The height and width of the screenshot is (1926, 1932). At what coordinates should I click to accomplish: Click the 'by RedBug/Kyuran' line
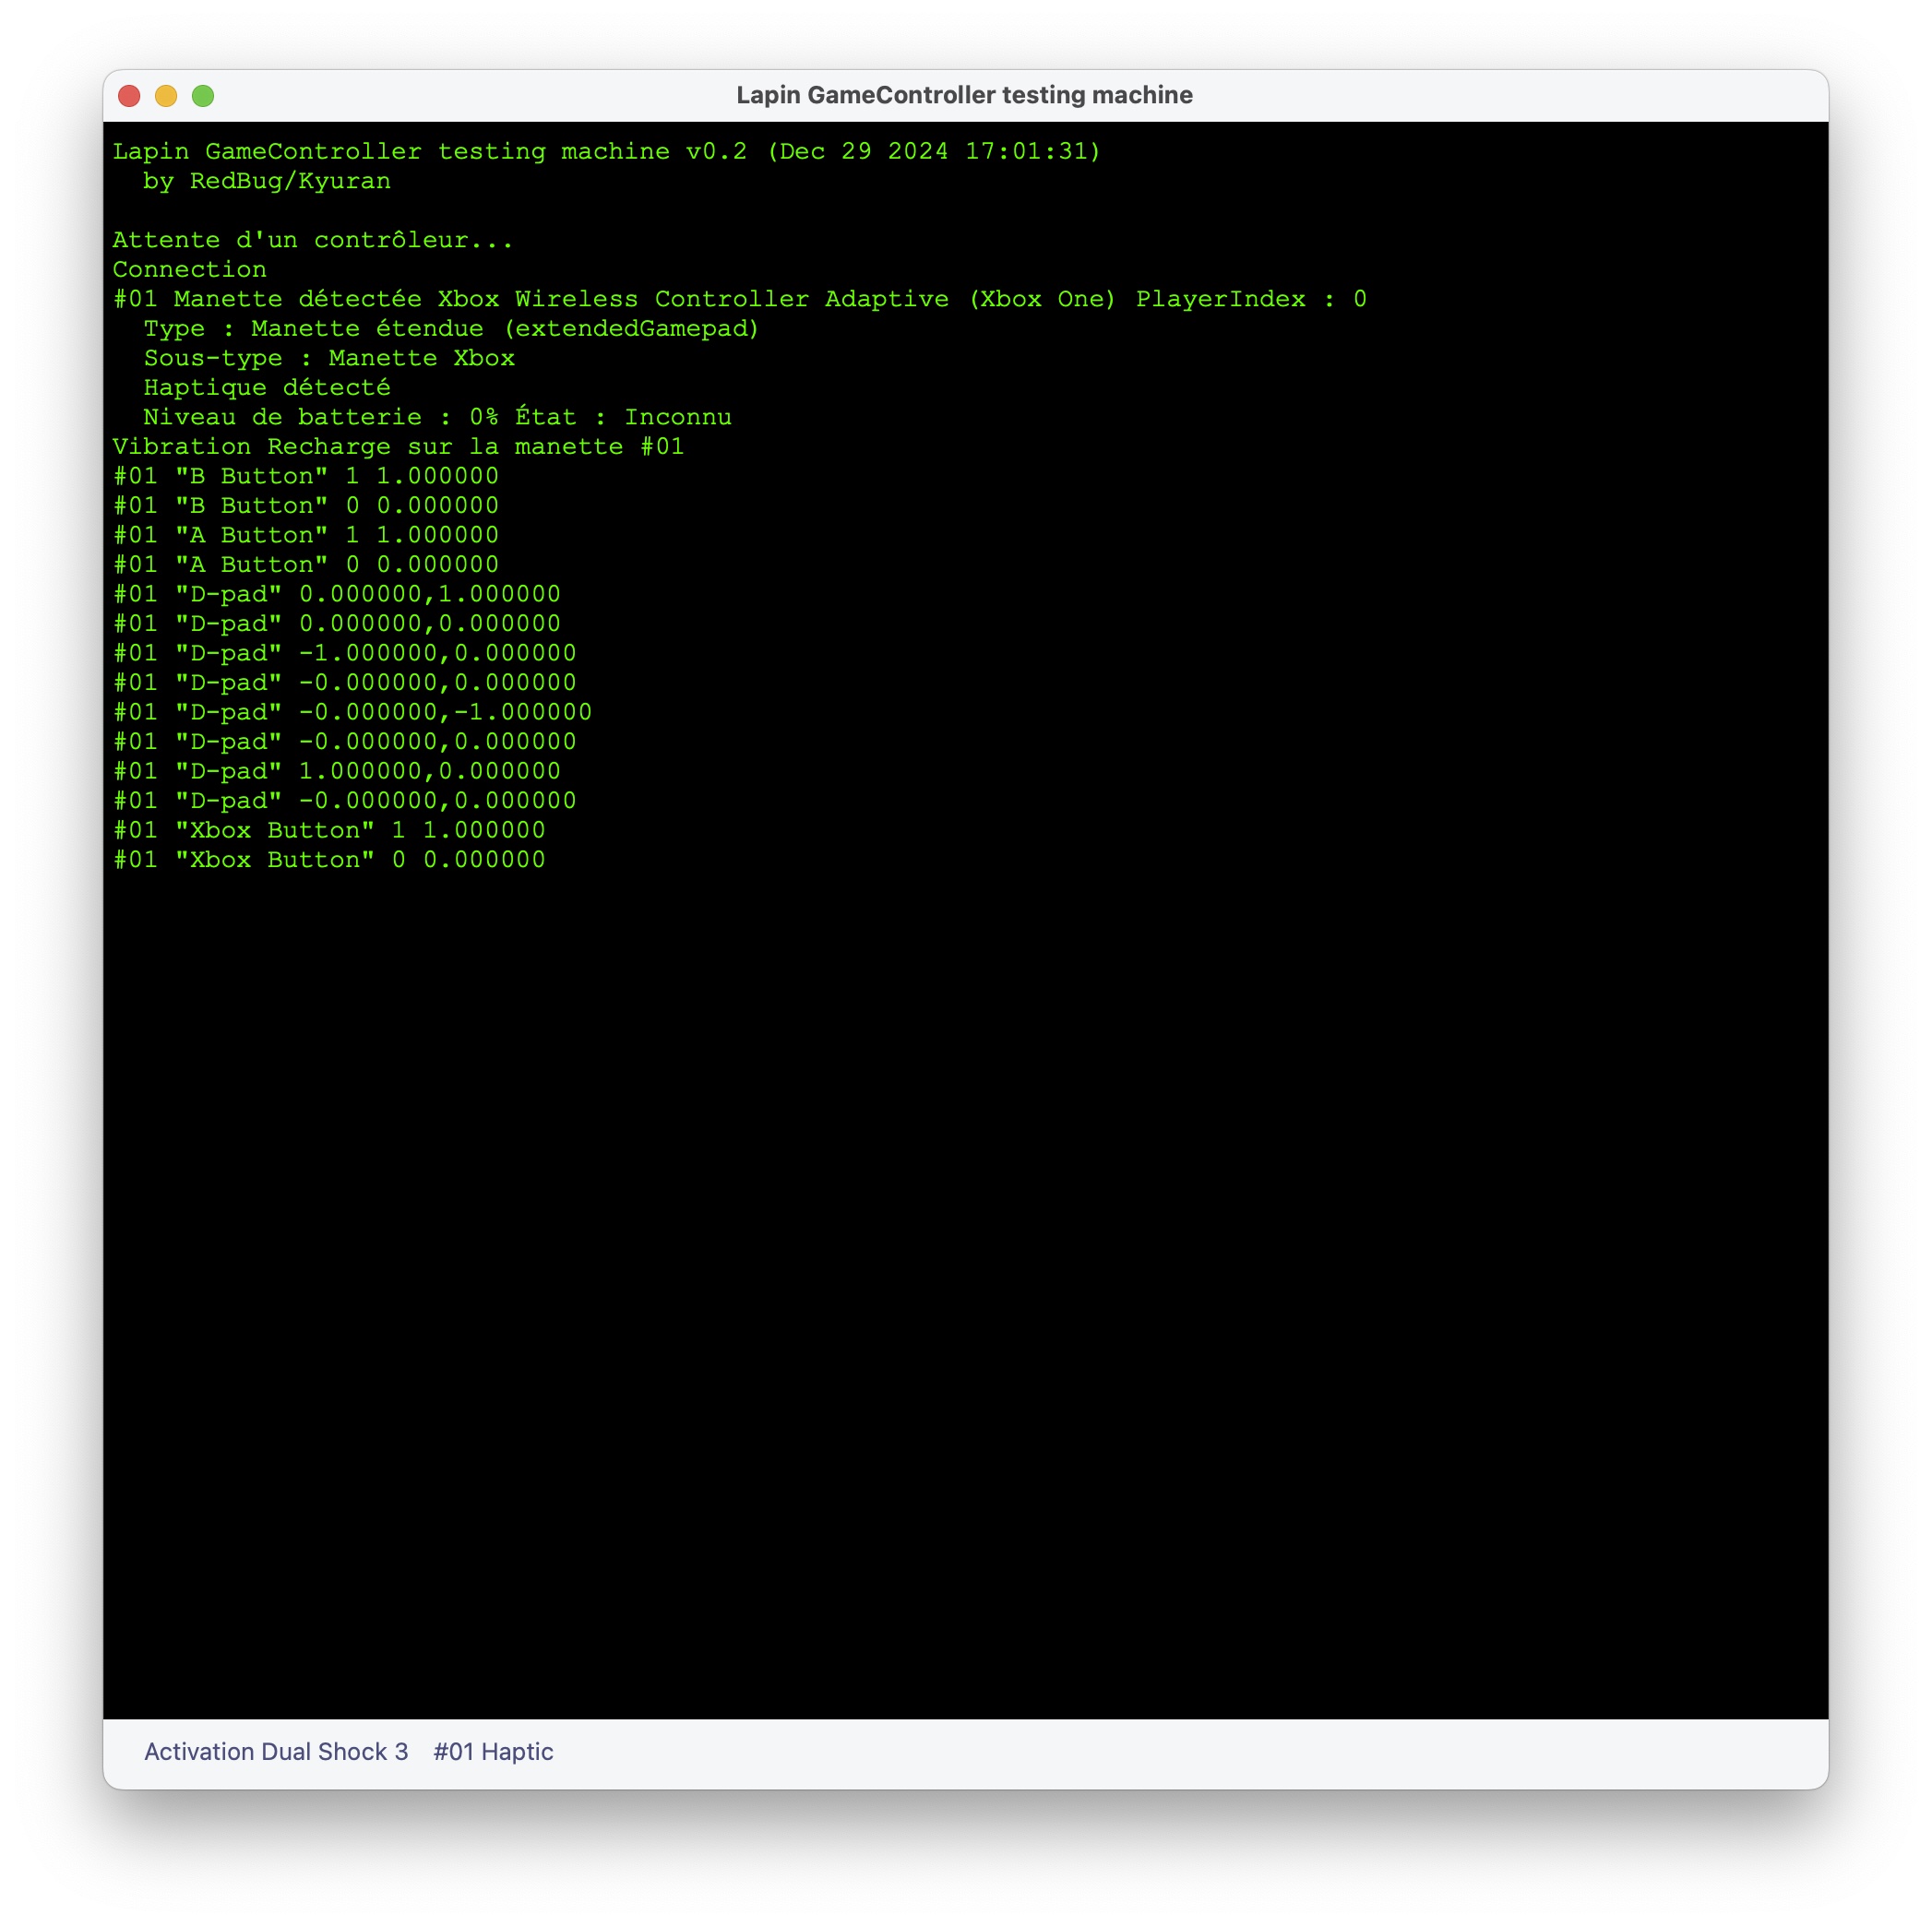pos(267,181)
